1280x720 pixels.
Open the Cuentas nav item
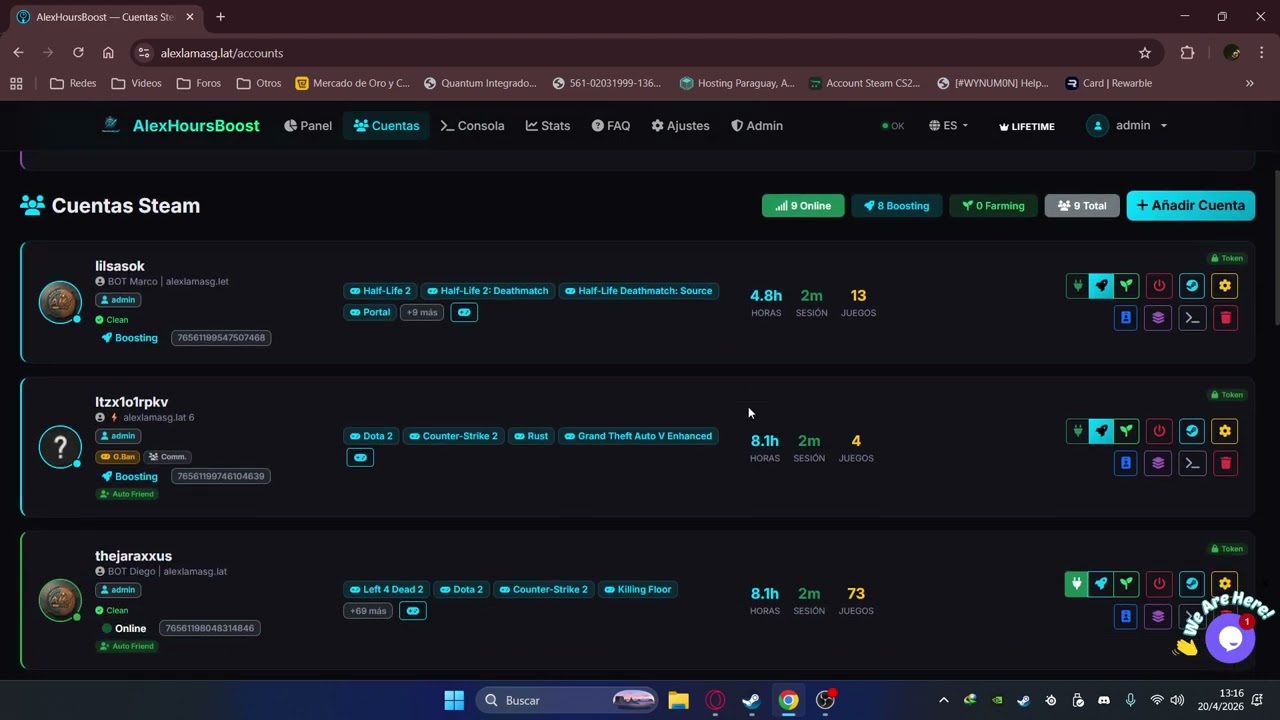point(386,126)
